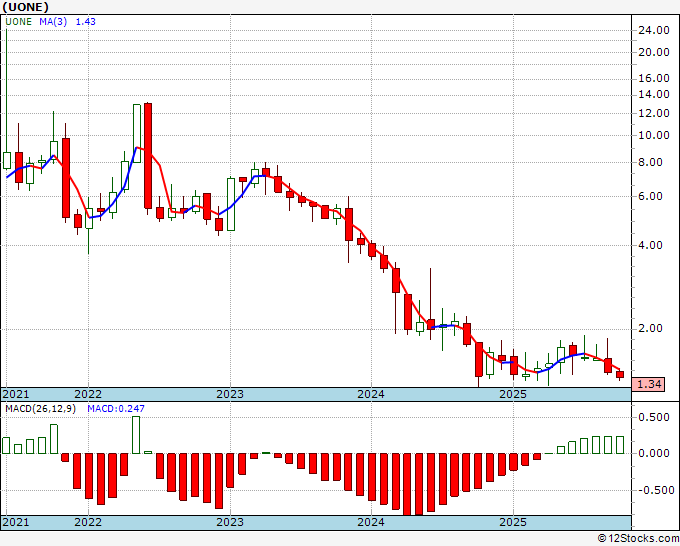Click the -0.500 MACD axis label

[x=655, y=490]
